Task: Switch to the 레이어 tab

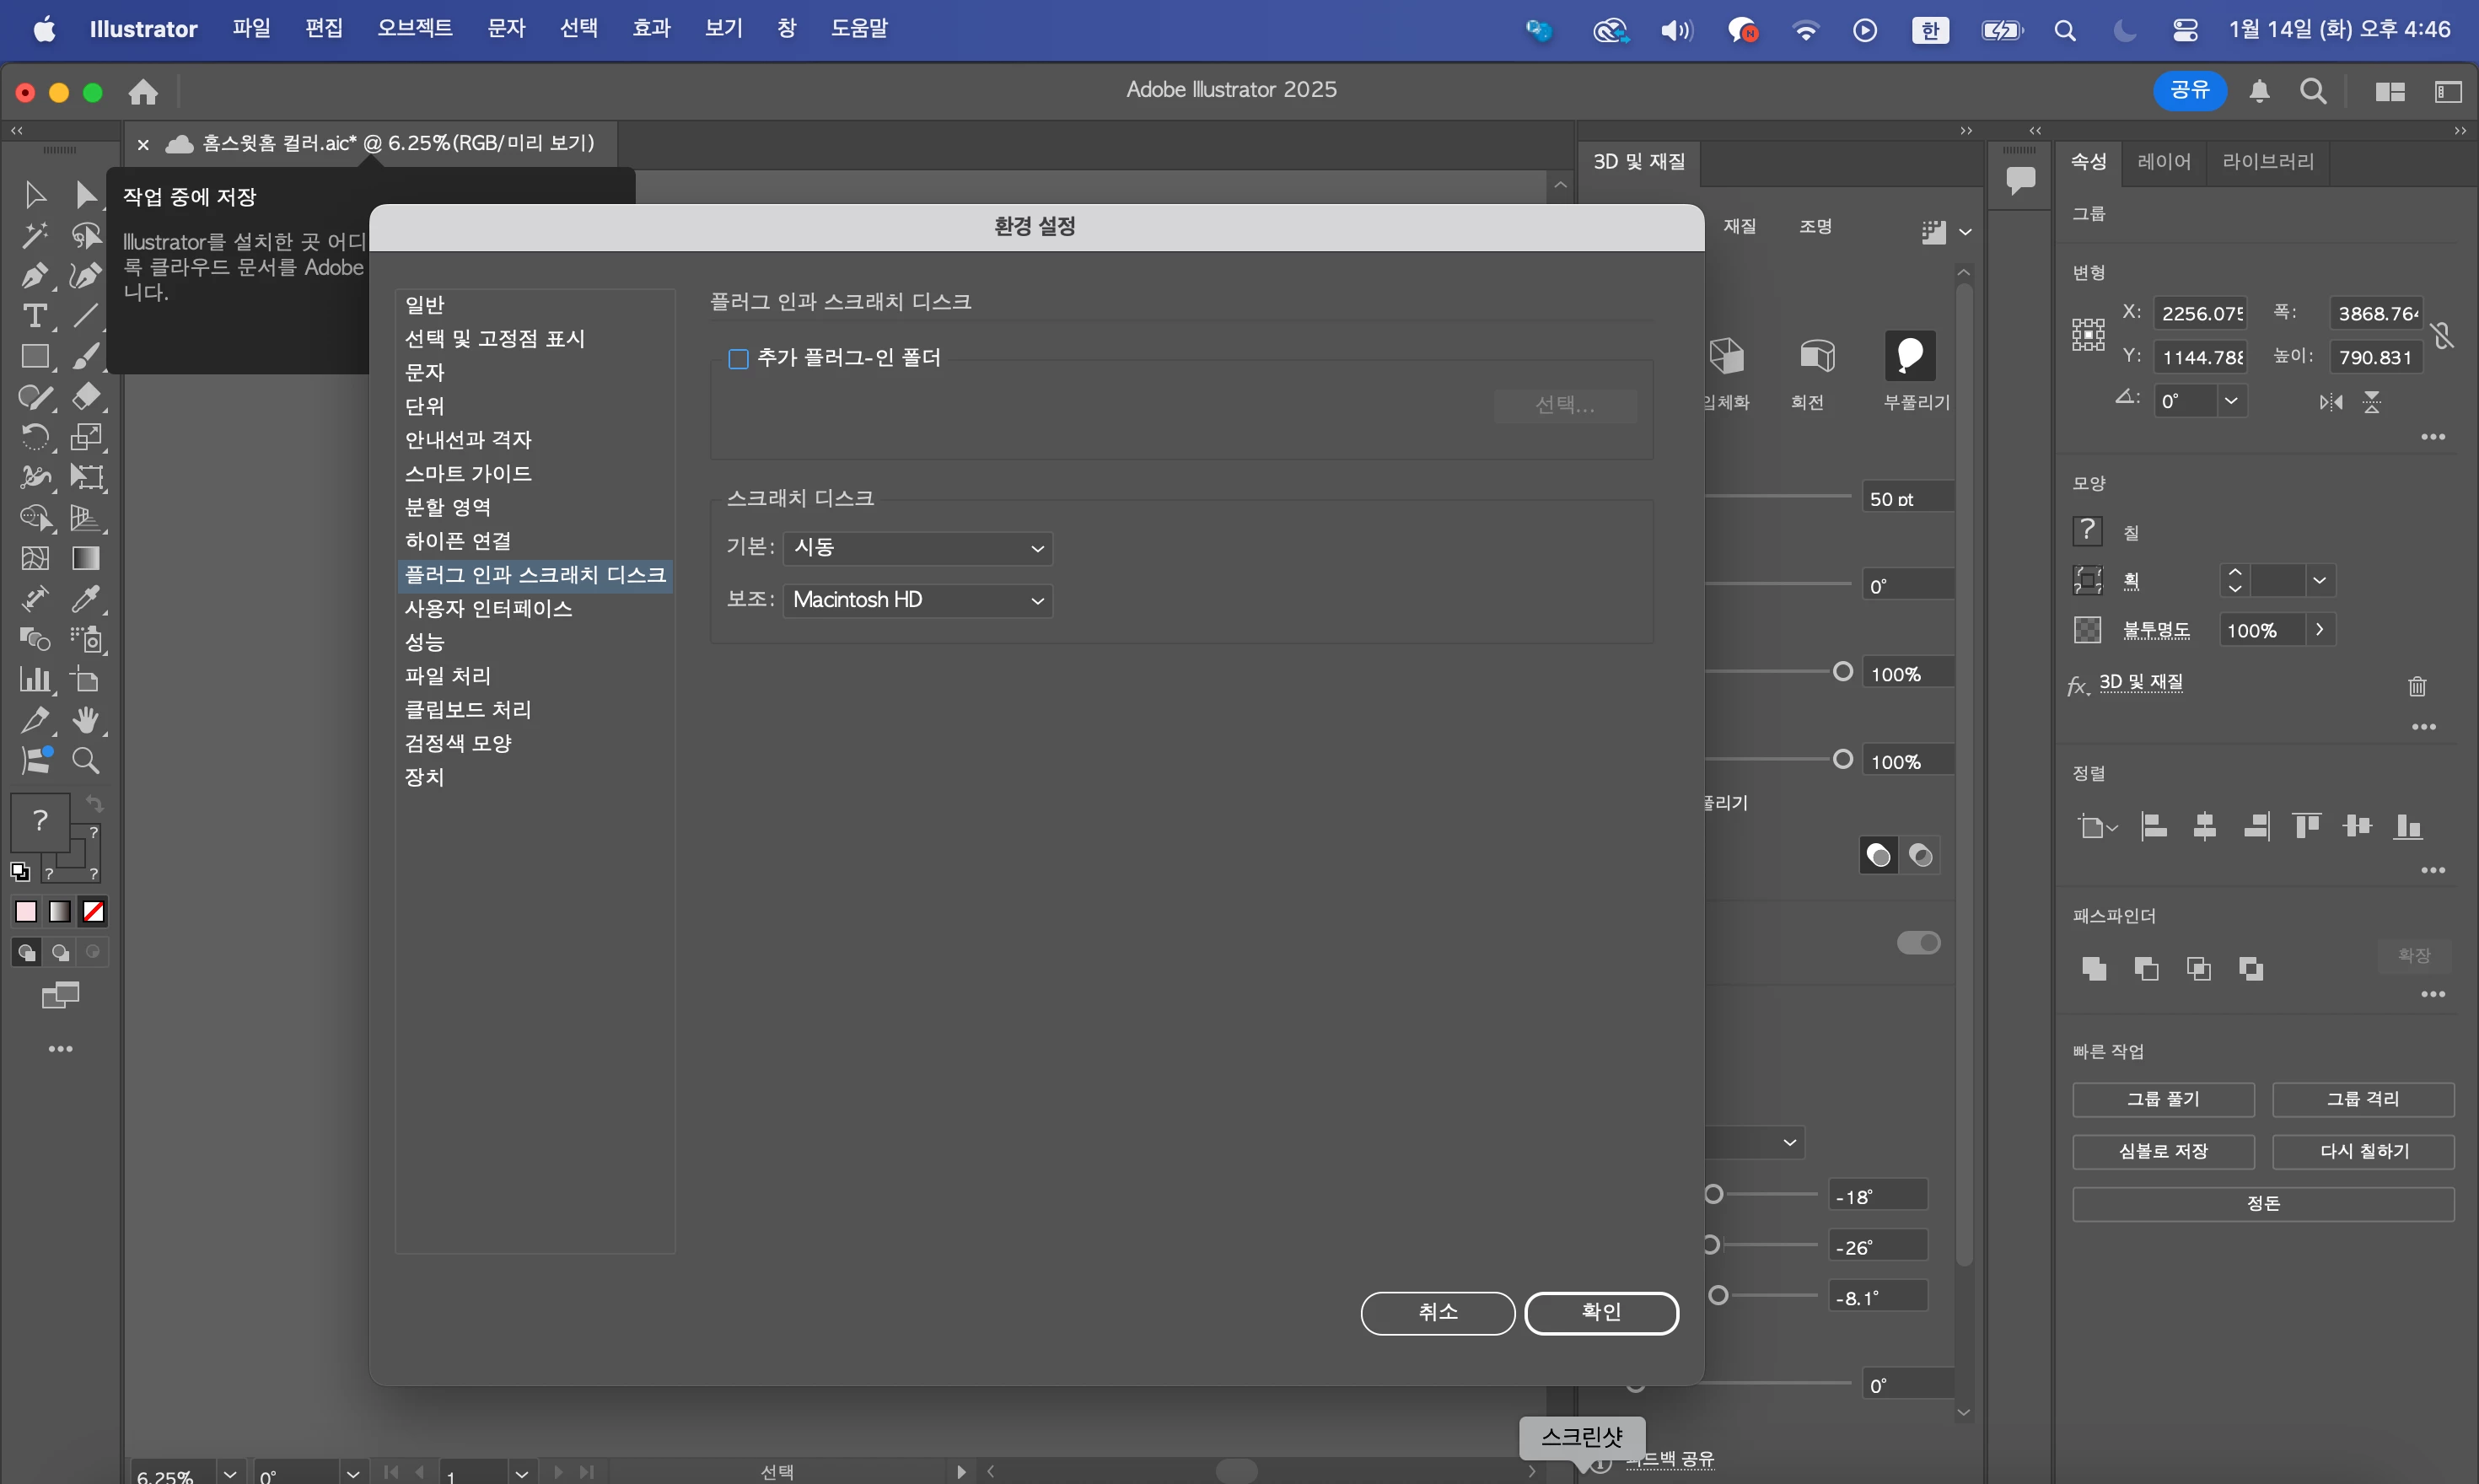Action: (2163, 162)
